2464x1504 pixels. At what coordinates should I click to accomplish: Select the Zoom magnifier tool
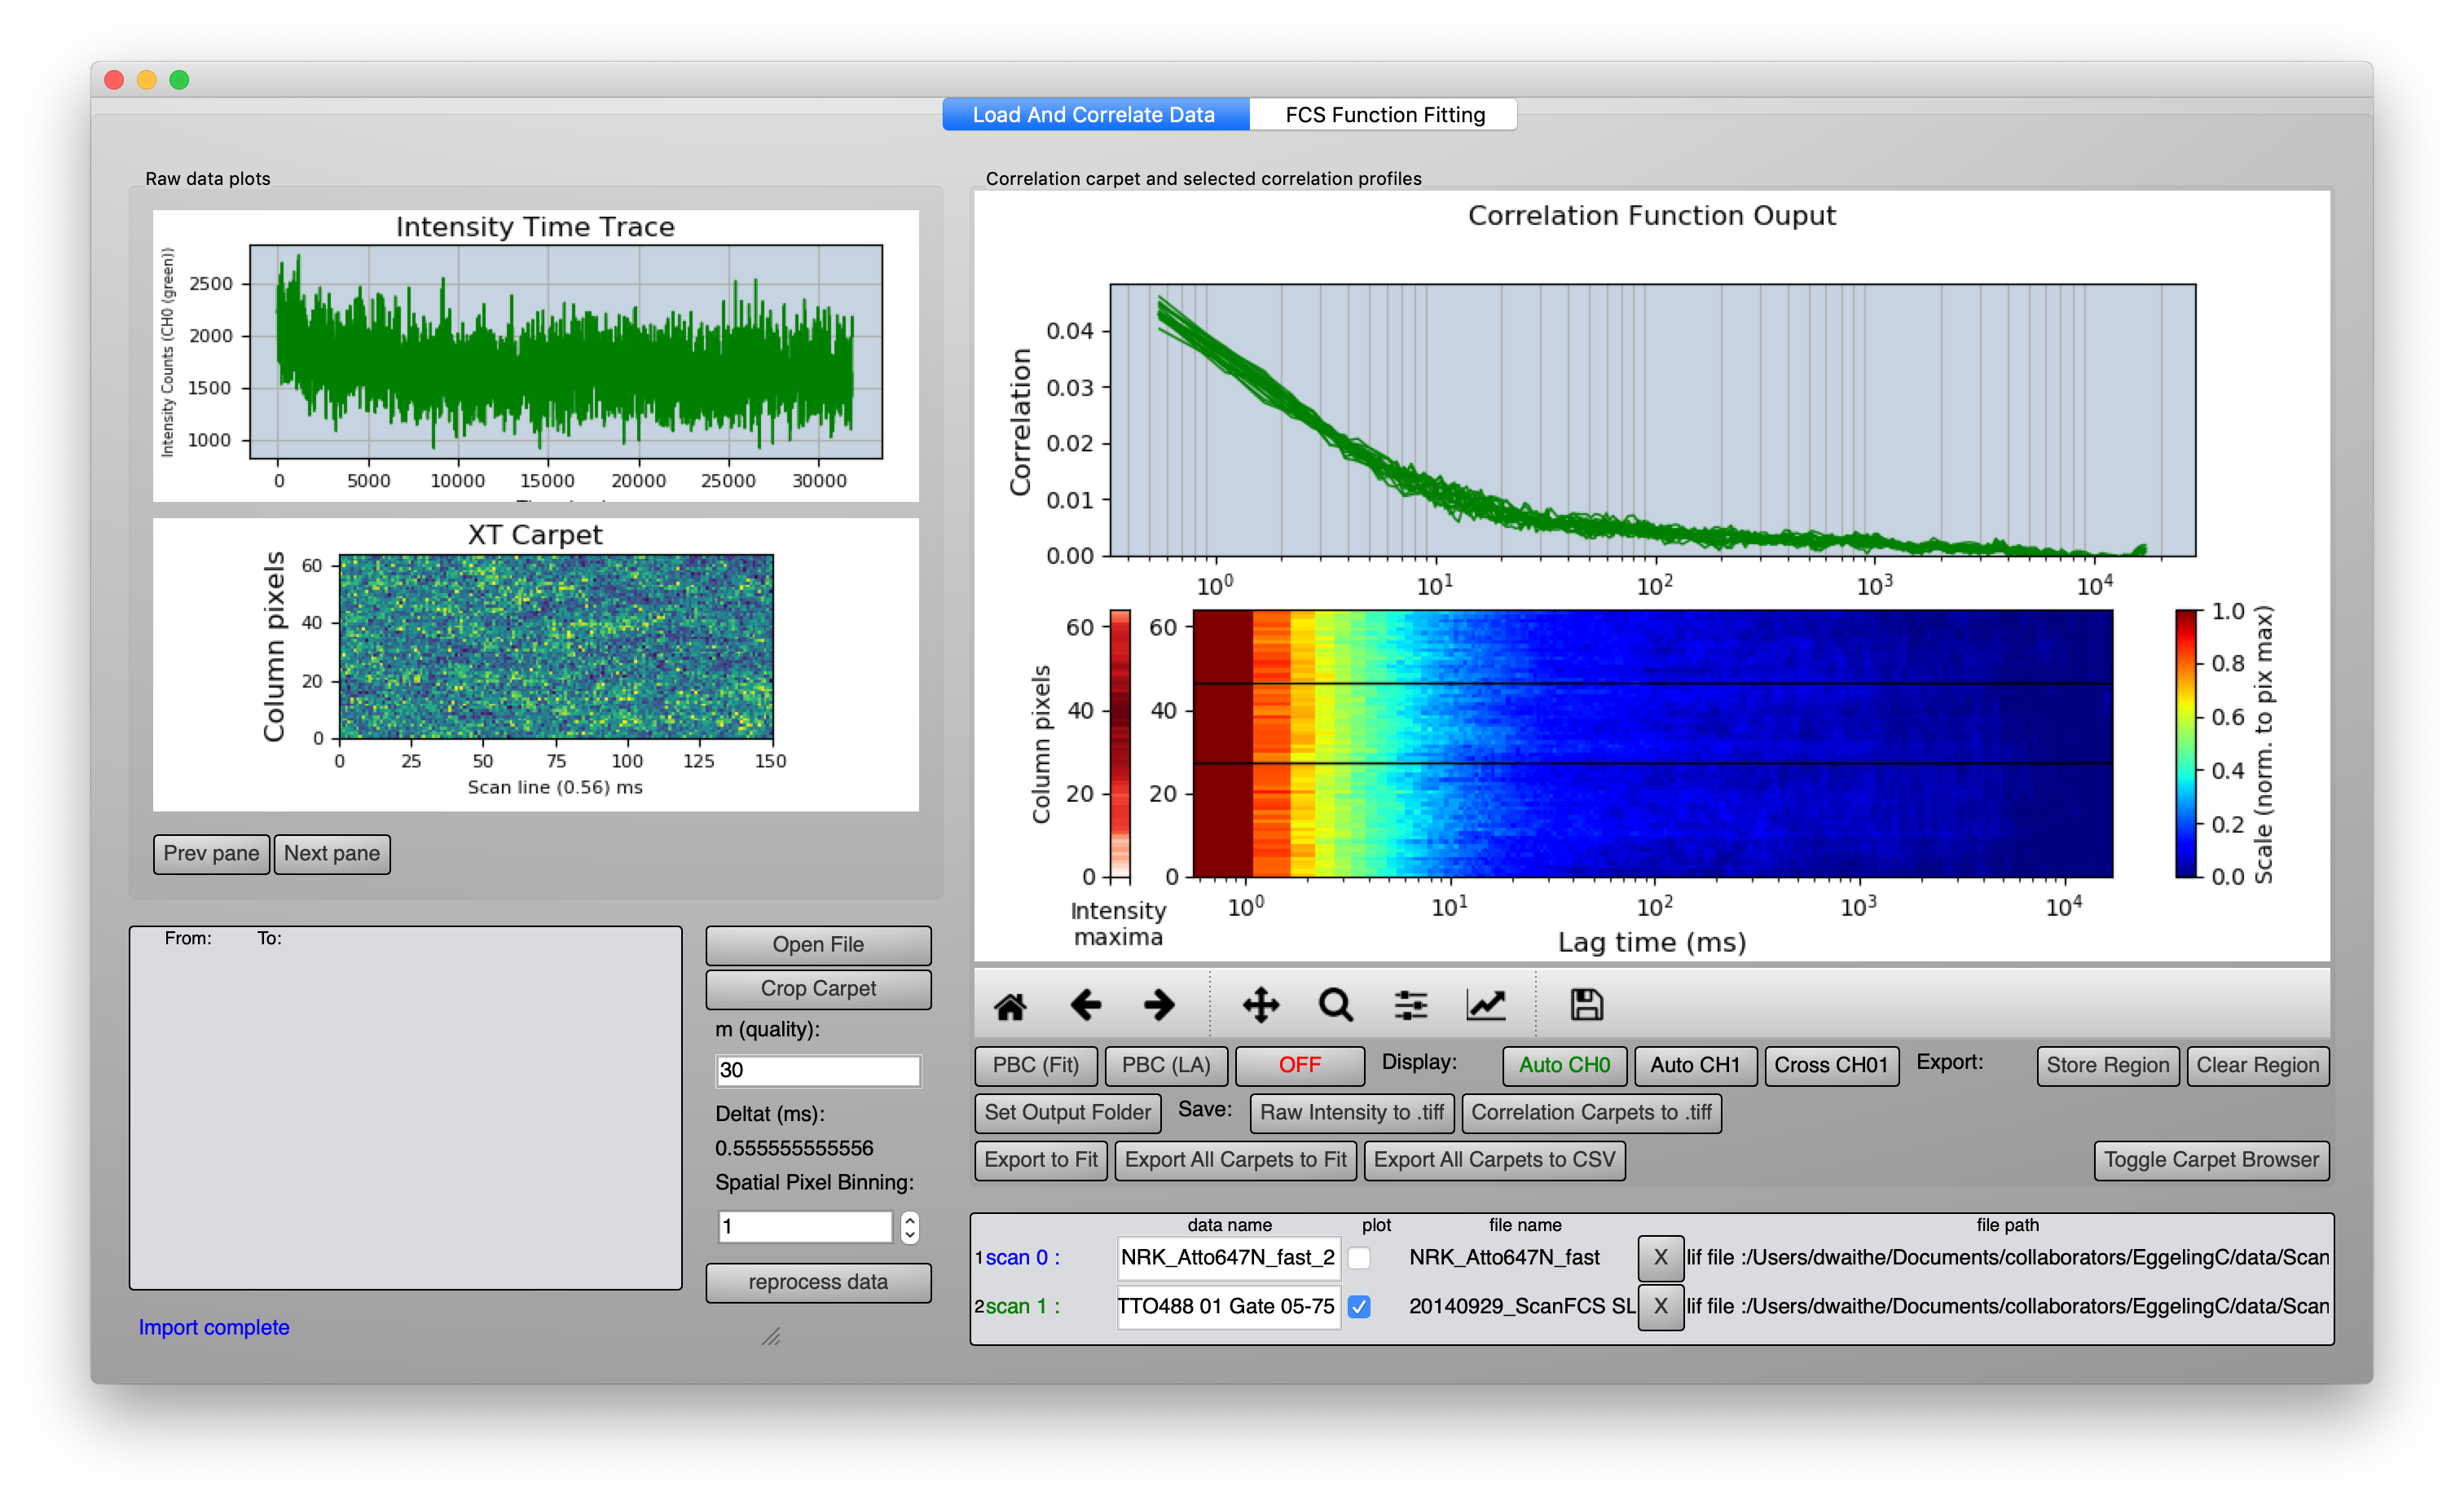[1336, 1005]
